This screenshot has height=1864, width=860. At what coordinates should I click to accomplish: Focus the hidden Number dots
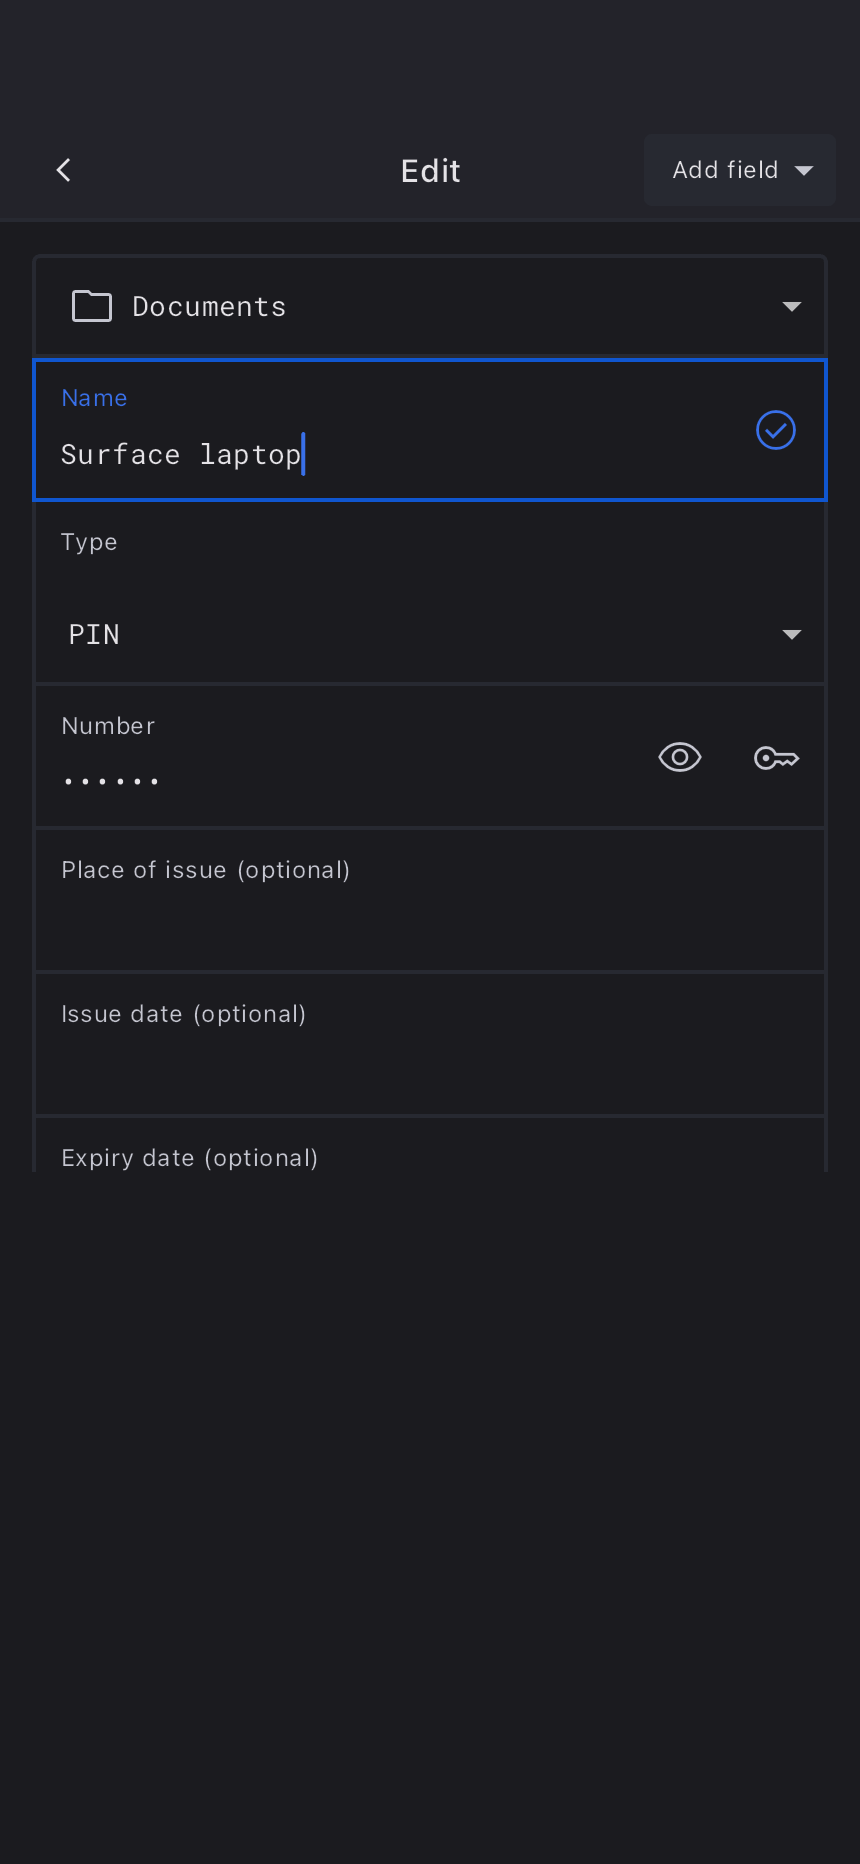111,781
